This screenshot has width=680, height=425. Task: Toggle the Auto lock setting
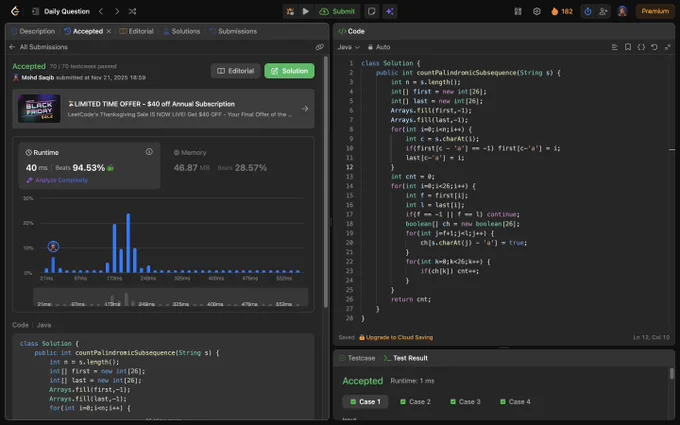(379, 47)
